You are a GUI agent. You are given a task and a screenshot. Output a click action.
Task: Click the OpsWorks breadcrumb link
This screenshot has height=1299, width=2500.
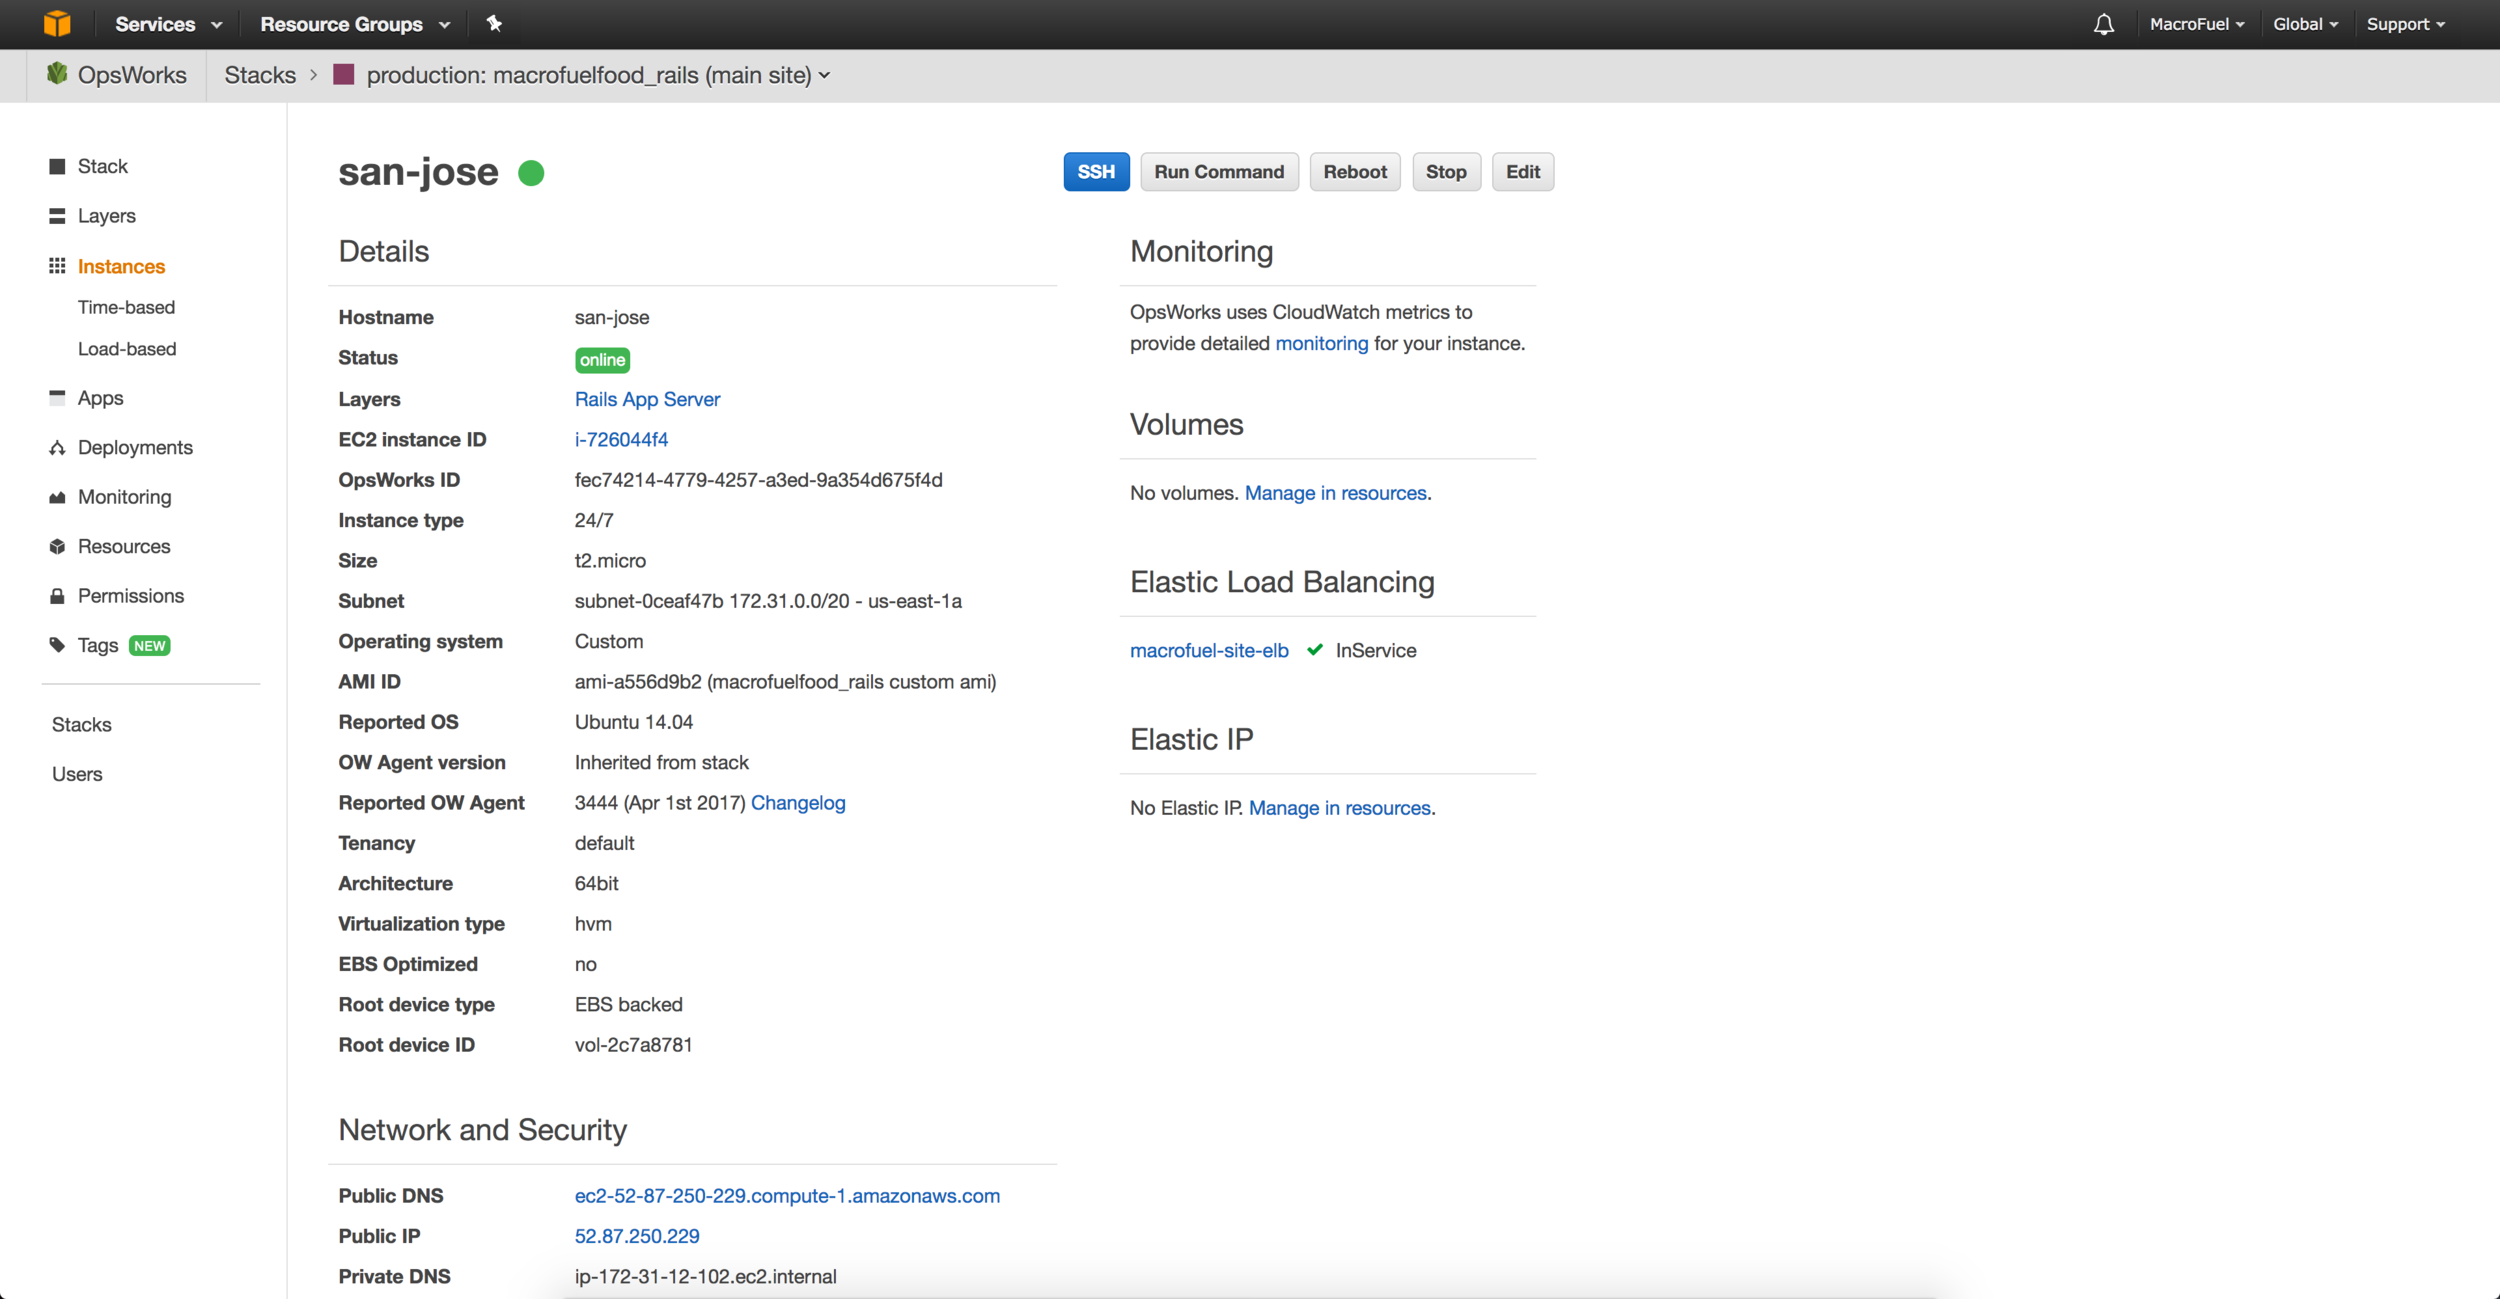coord(132,75)
